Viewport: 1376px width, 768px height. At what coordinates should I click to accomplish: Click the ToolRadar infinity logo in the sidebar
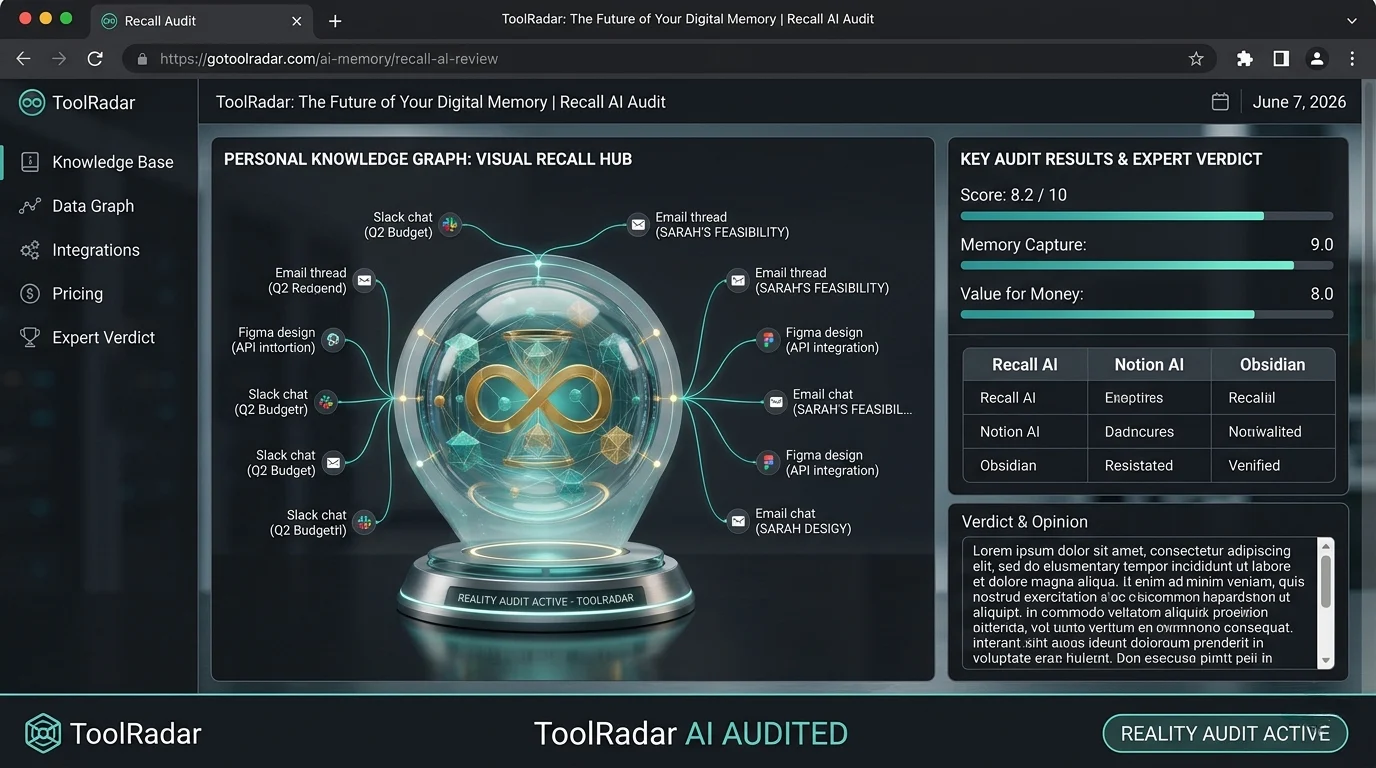[x=32, y=102]
